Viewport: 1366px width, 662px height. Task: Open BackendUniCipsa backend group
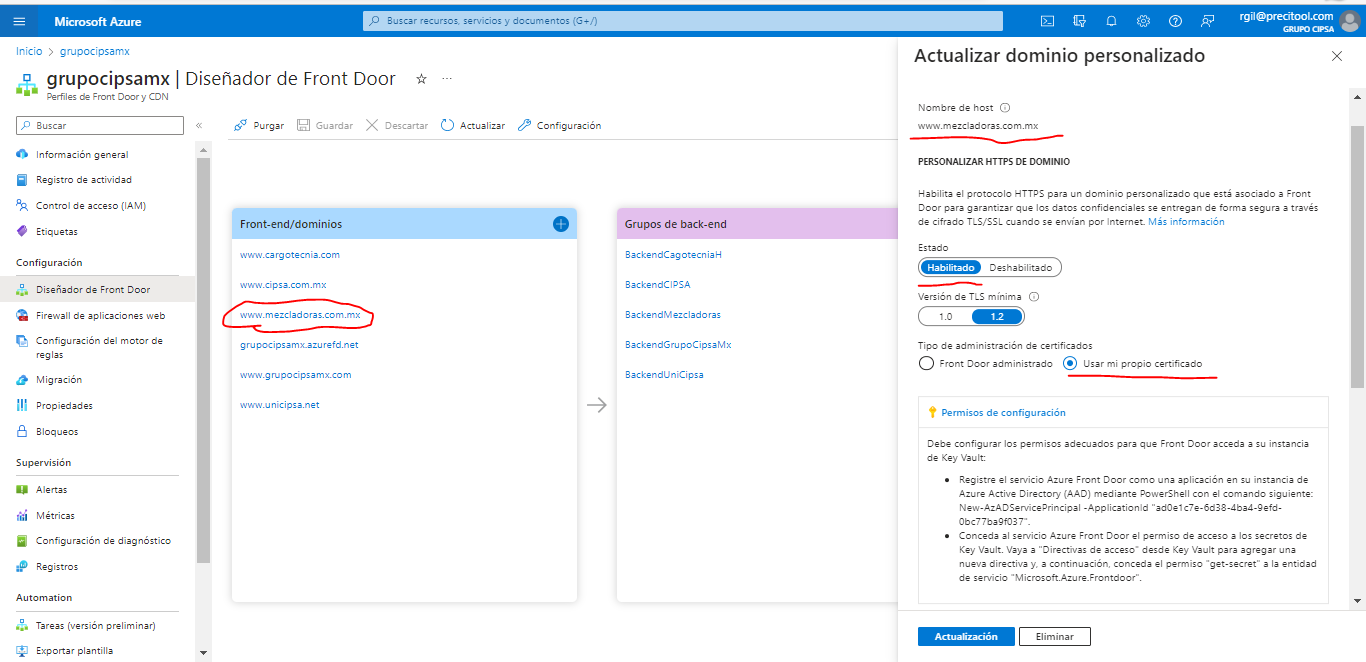pyautogui.click(x=664, y=375)
